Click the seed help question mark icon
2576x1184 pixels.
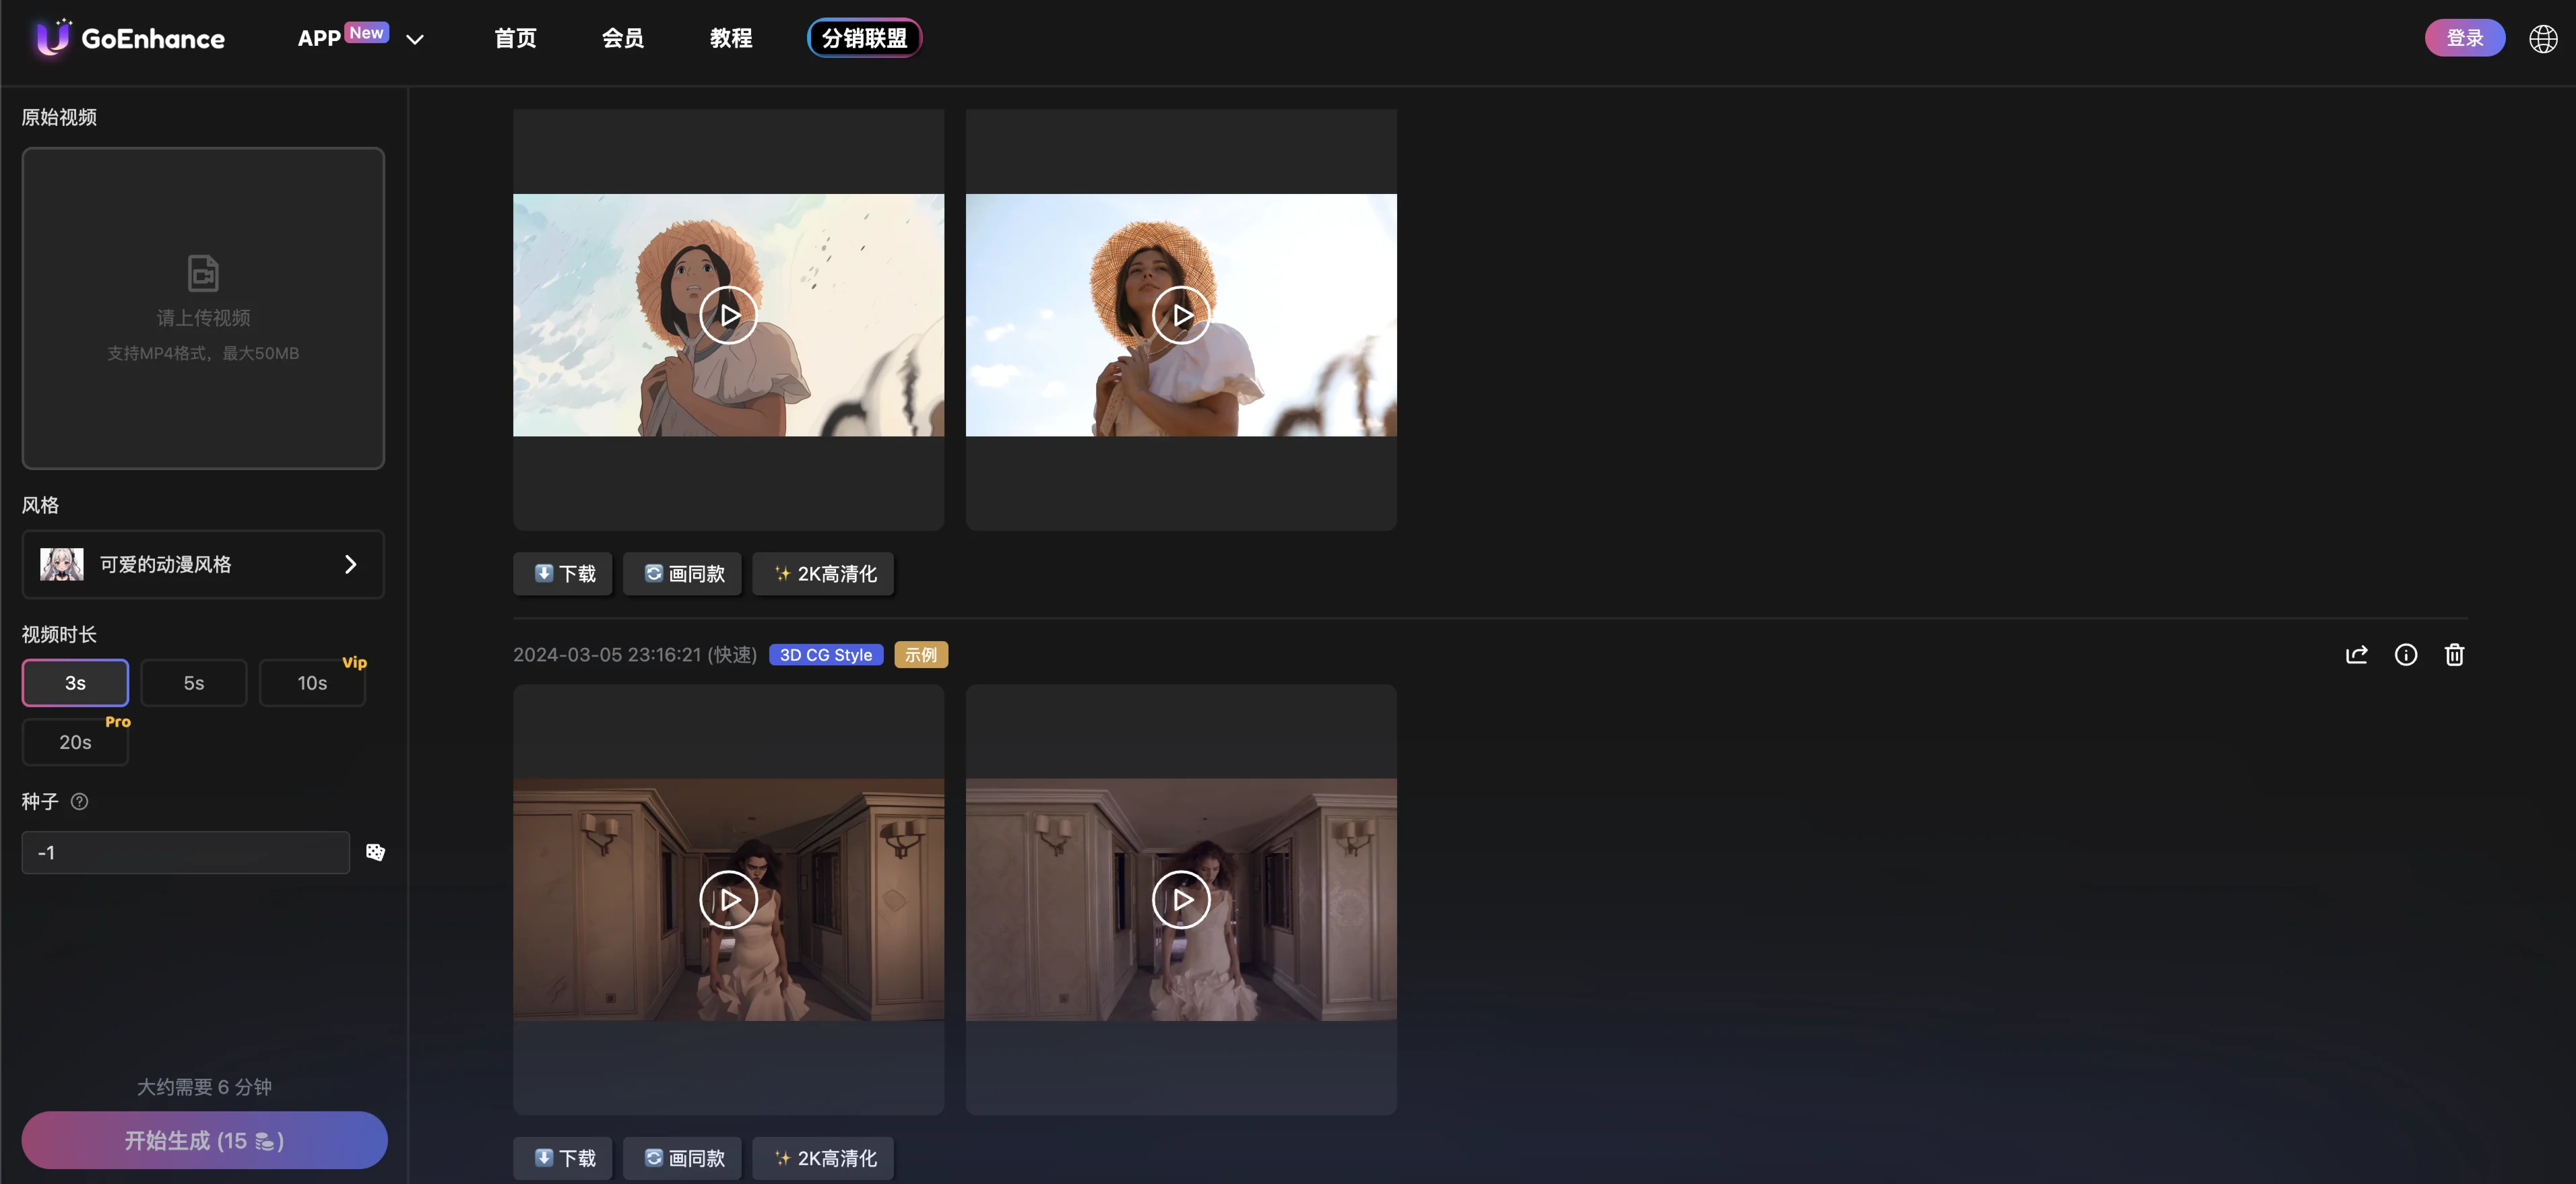point(80,801)
